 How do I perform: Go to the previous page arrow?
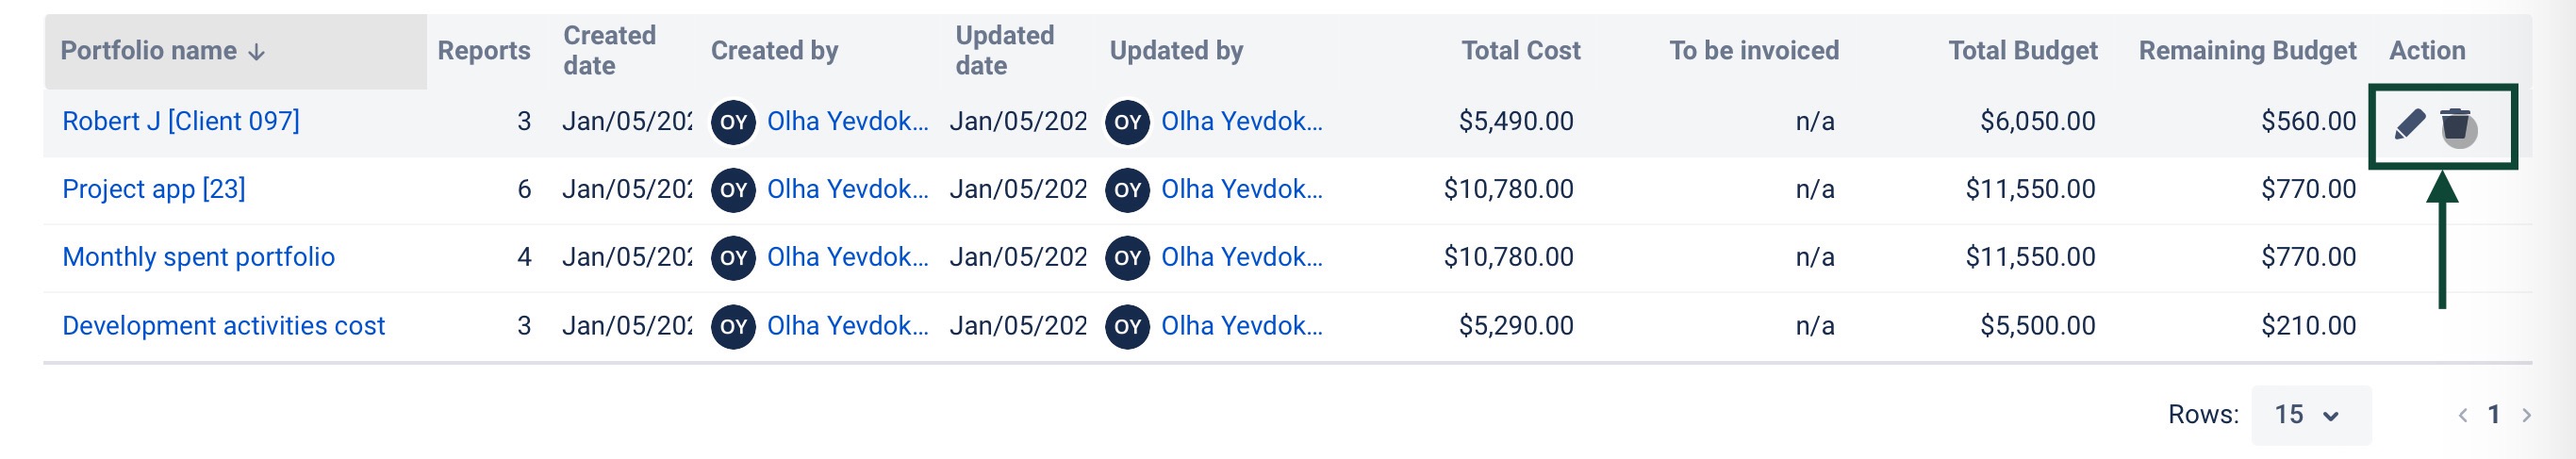[x=2463, y=415]
